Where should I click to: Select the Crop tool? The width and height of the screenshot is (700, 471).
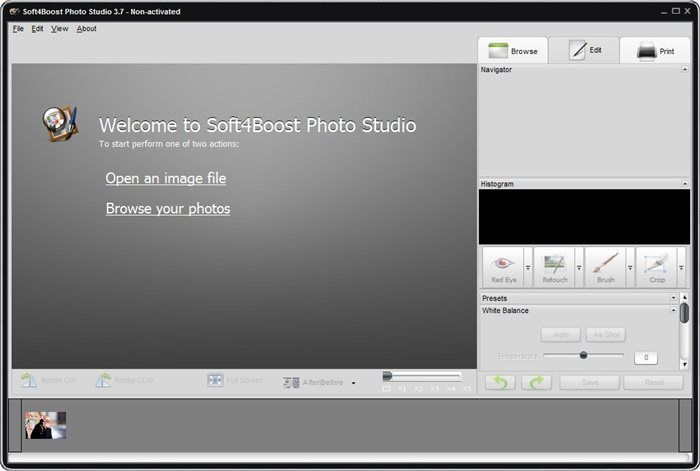657,267
